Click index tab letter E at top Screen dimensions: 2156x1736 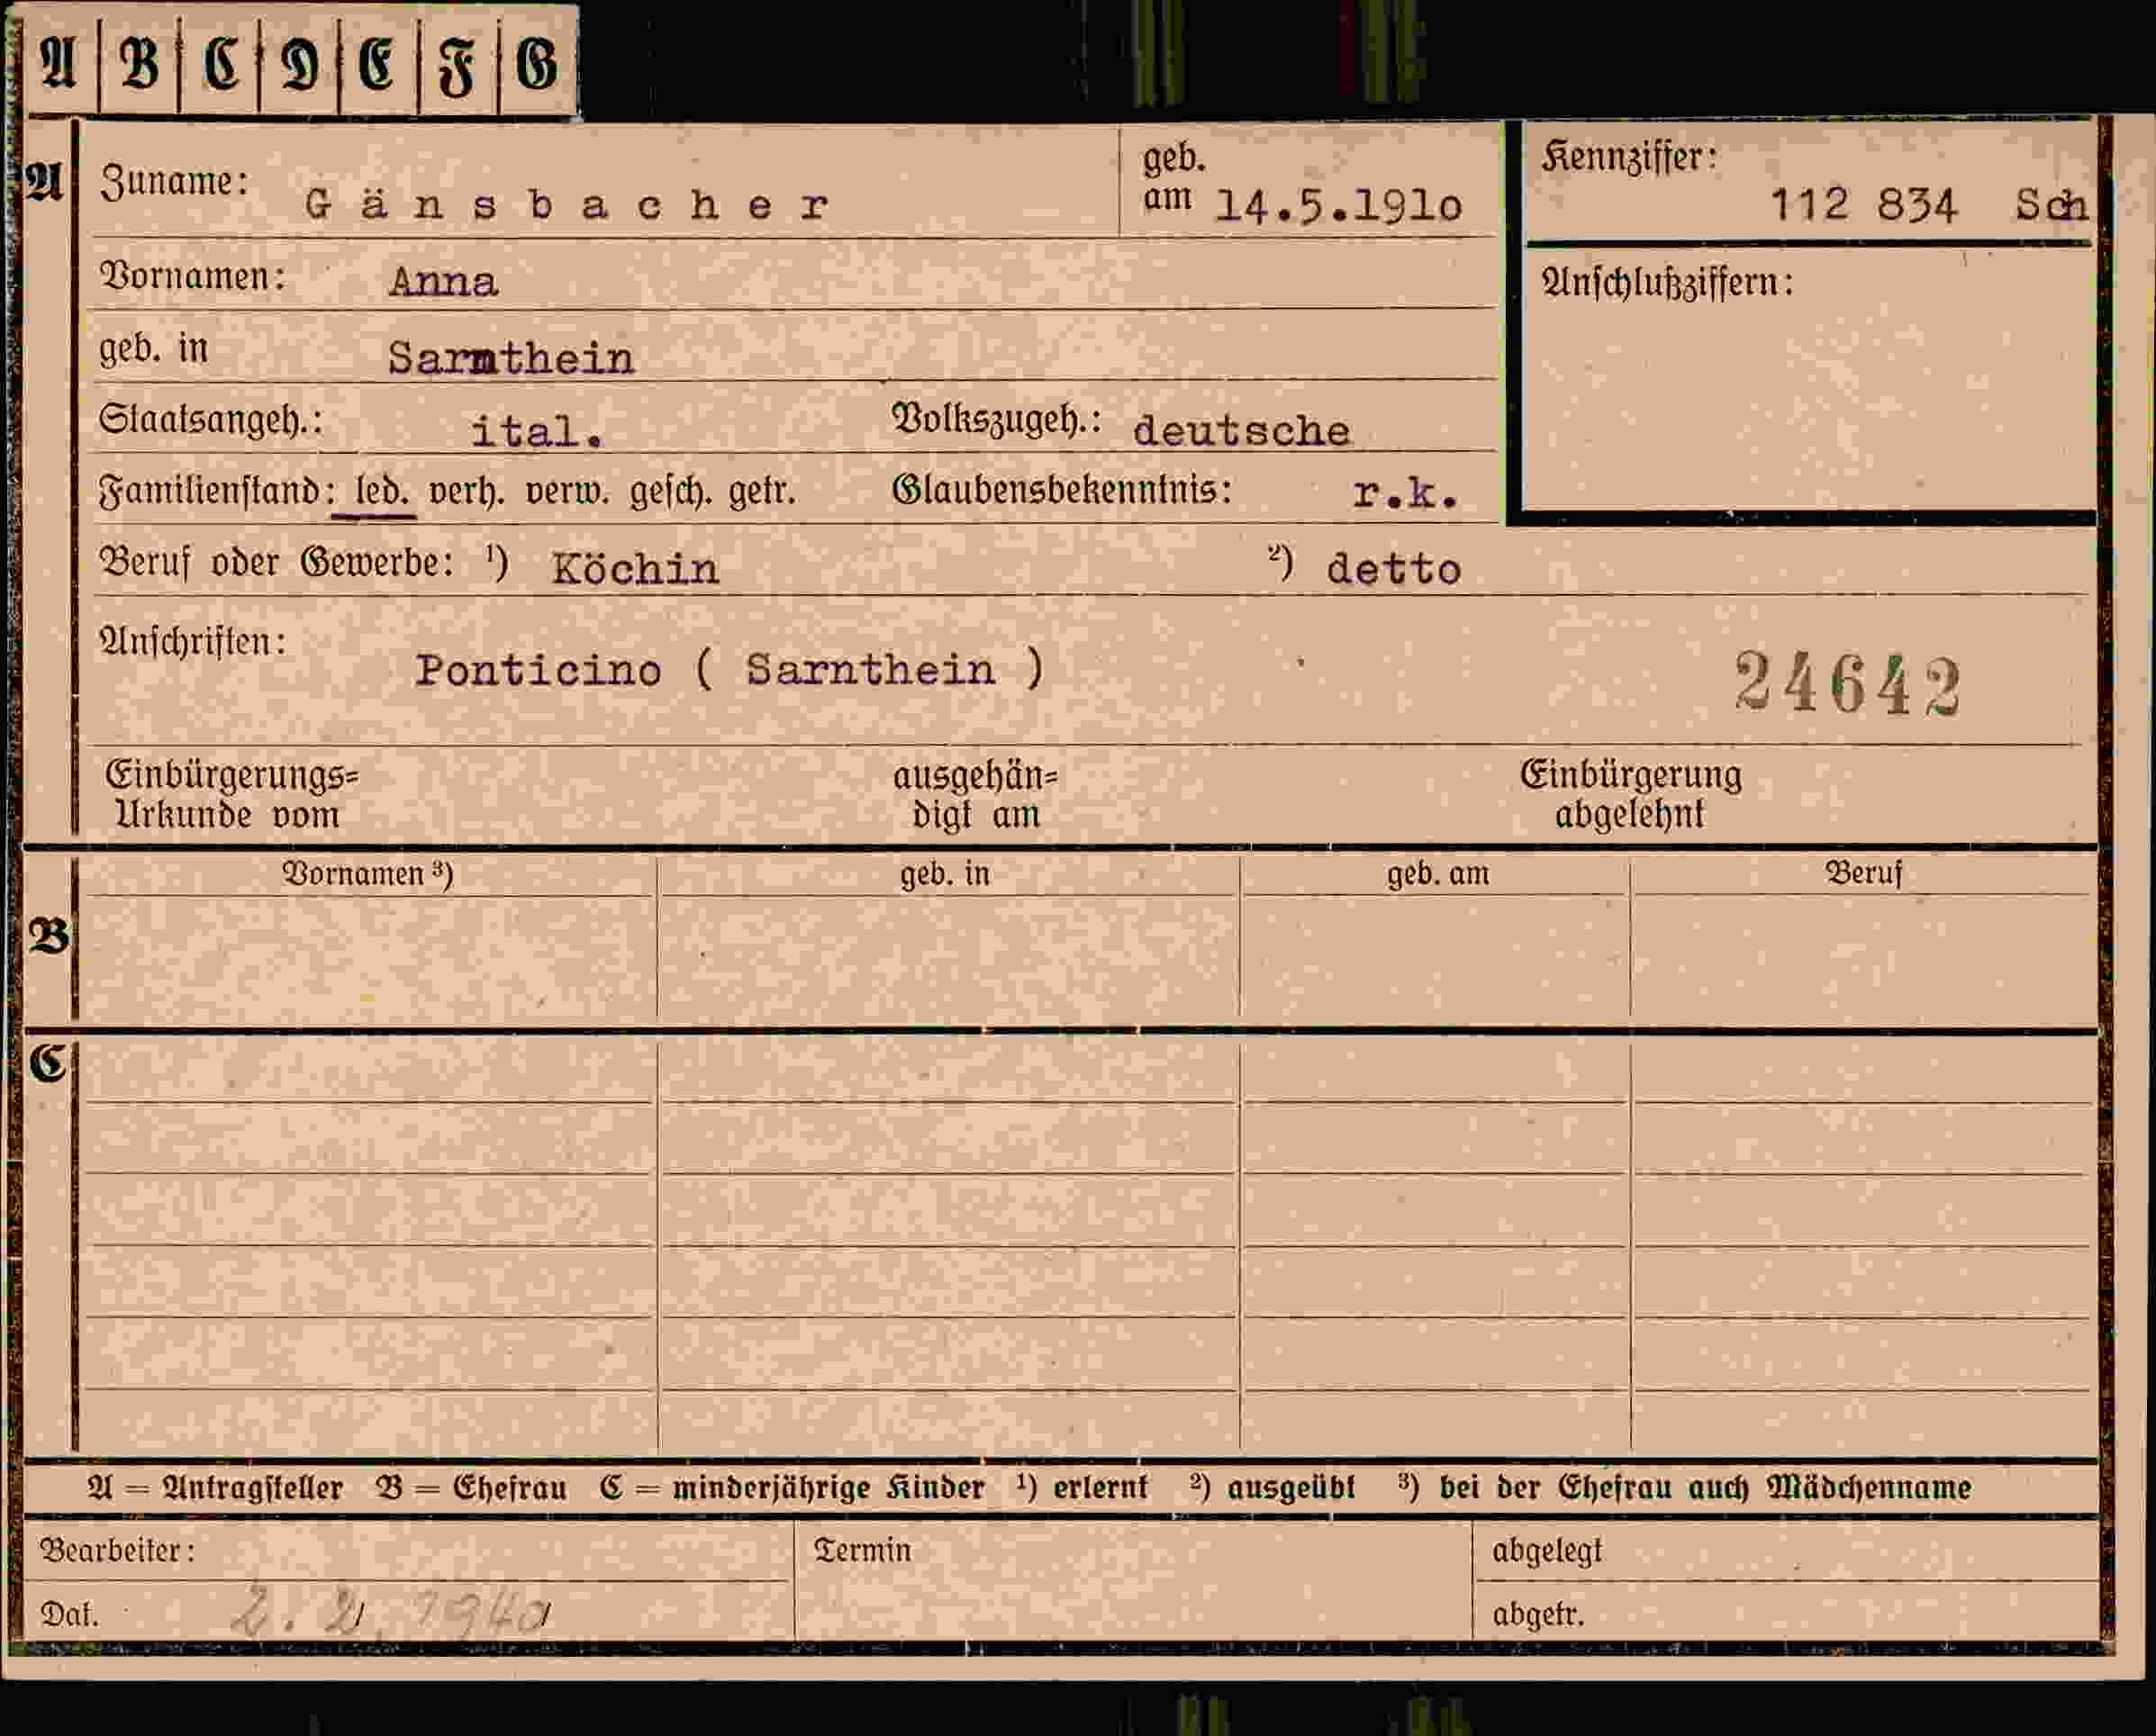pyautogui.click(x=377, y=65)
